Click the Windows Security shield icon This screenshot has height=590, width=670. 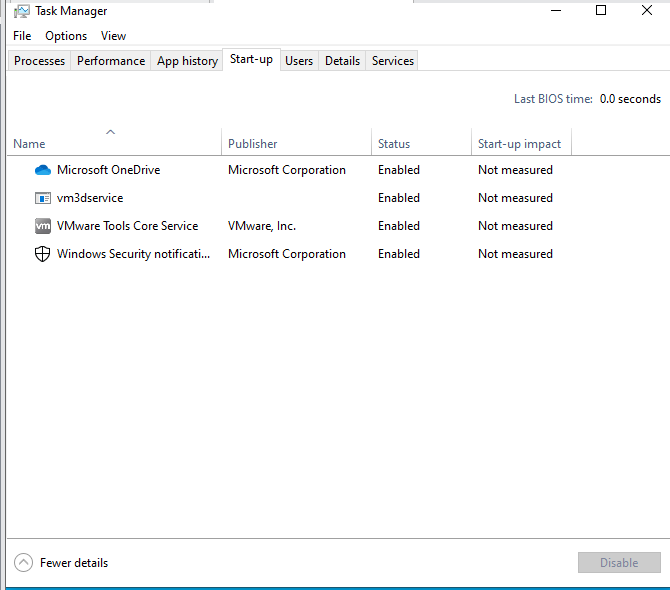point(42,254)
